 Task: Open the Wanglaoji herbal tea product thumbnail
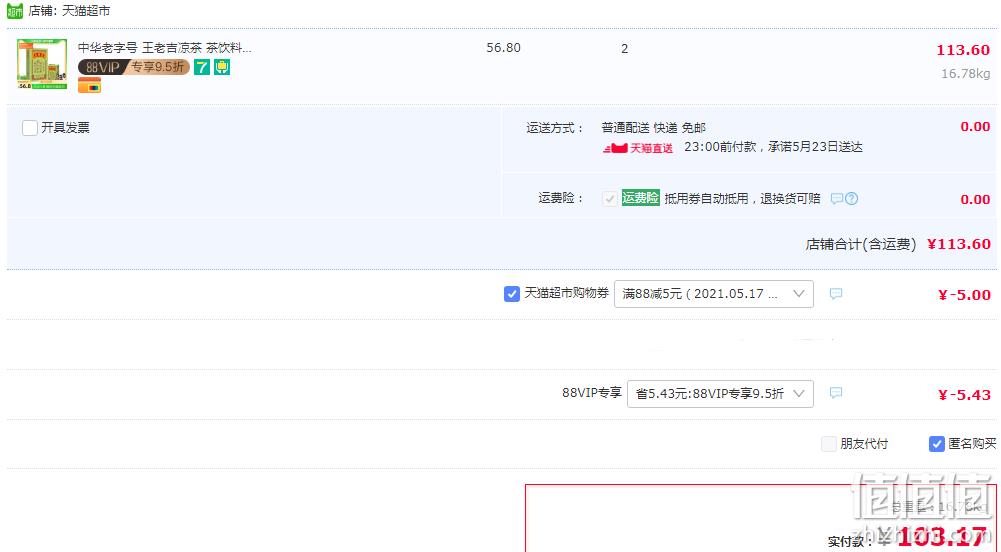42,64
